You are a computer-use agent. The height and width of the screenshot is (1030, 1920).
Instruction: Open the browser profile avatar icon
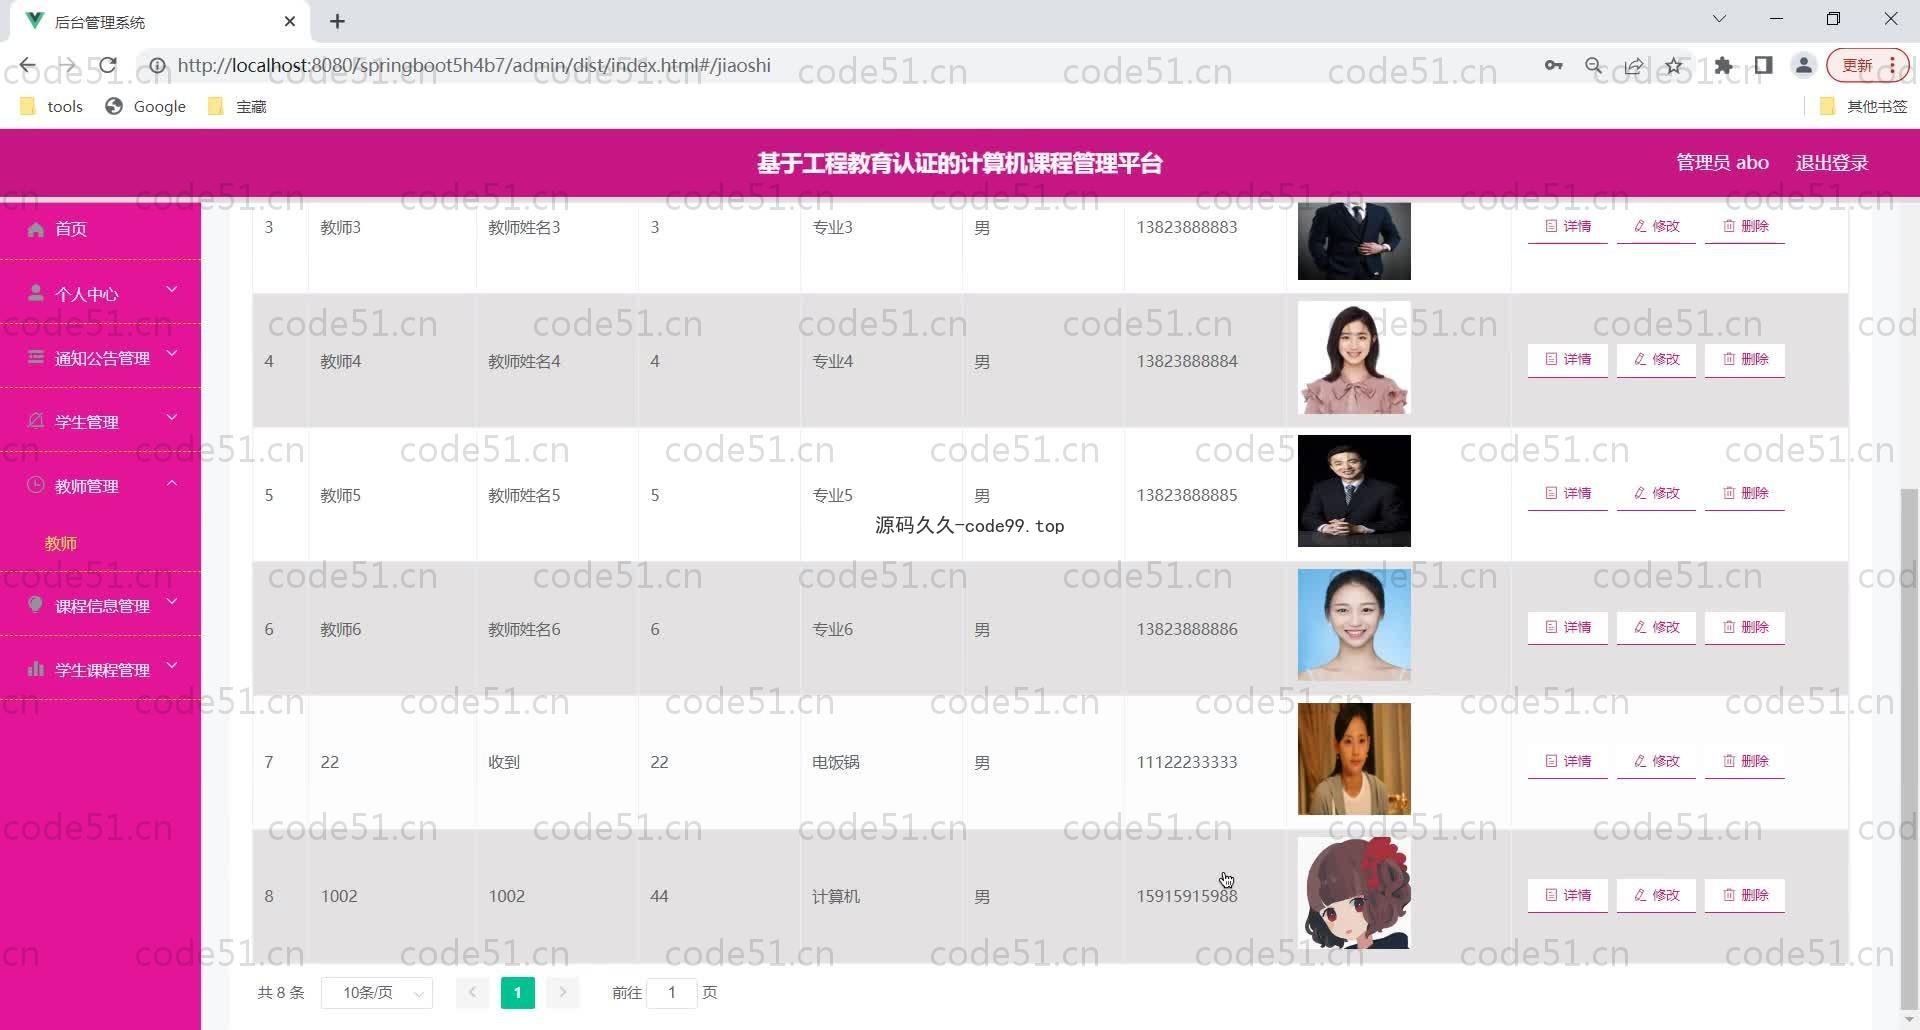pyautogui.click(x=1804, y=66)
